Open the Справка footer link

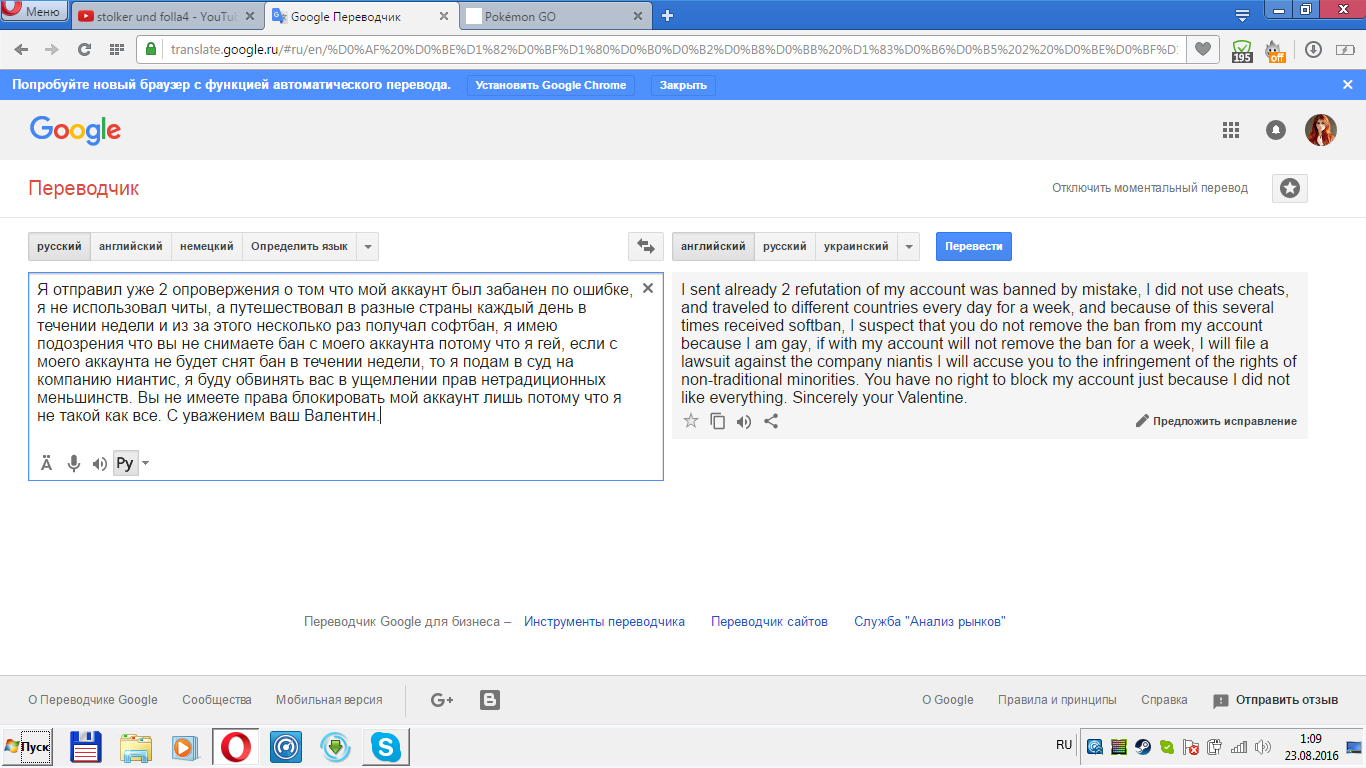[1164, 700]
